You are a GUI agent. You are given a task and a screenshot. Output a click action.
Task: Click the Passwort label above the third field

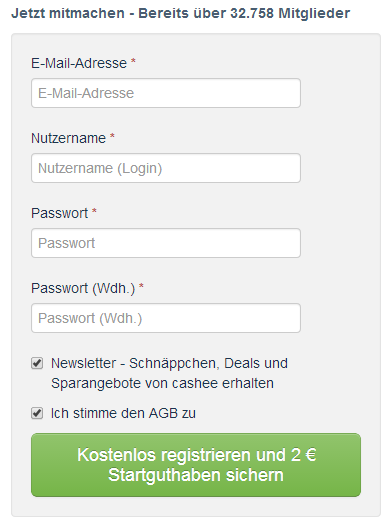[x=60, y=213]
